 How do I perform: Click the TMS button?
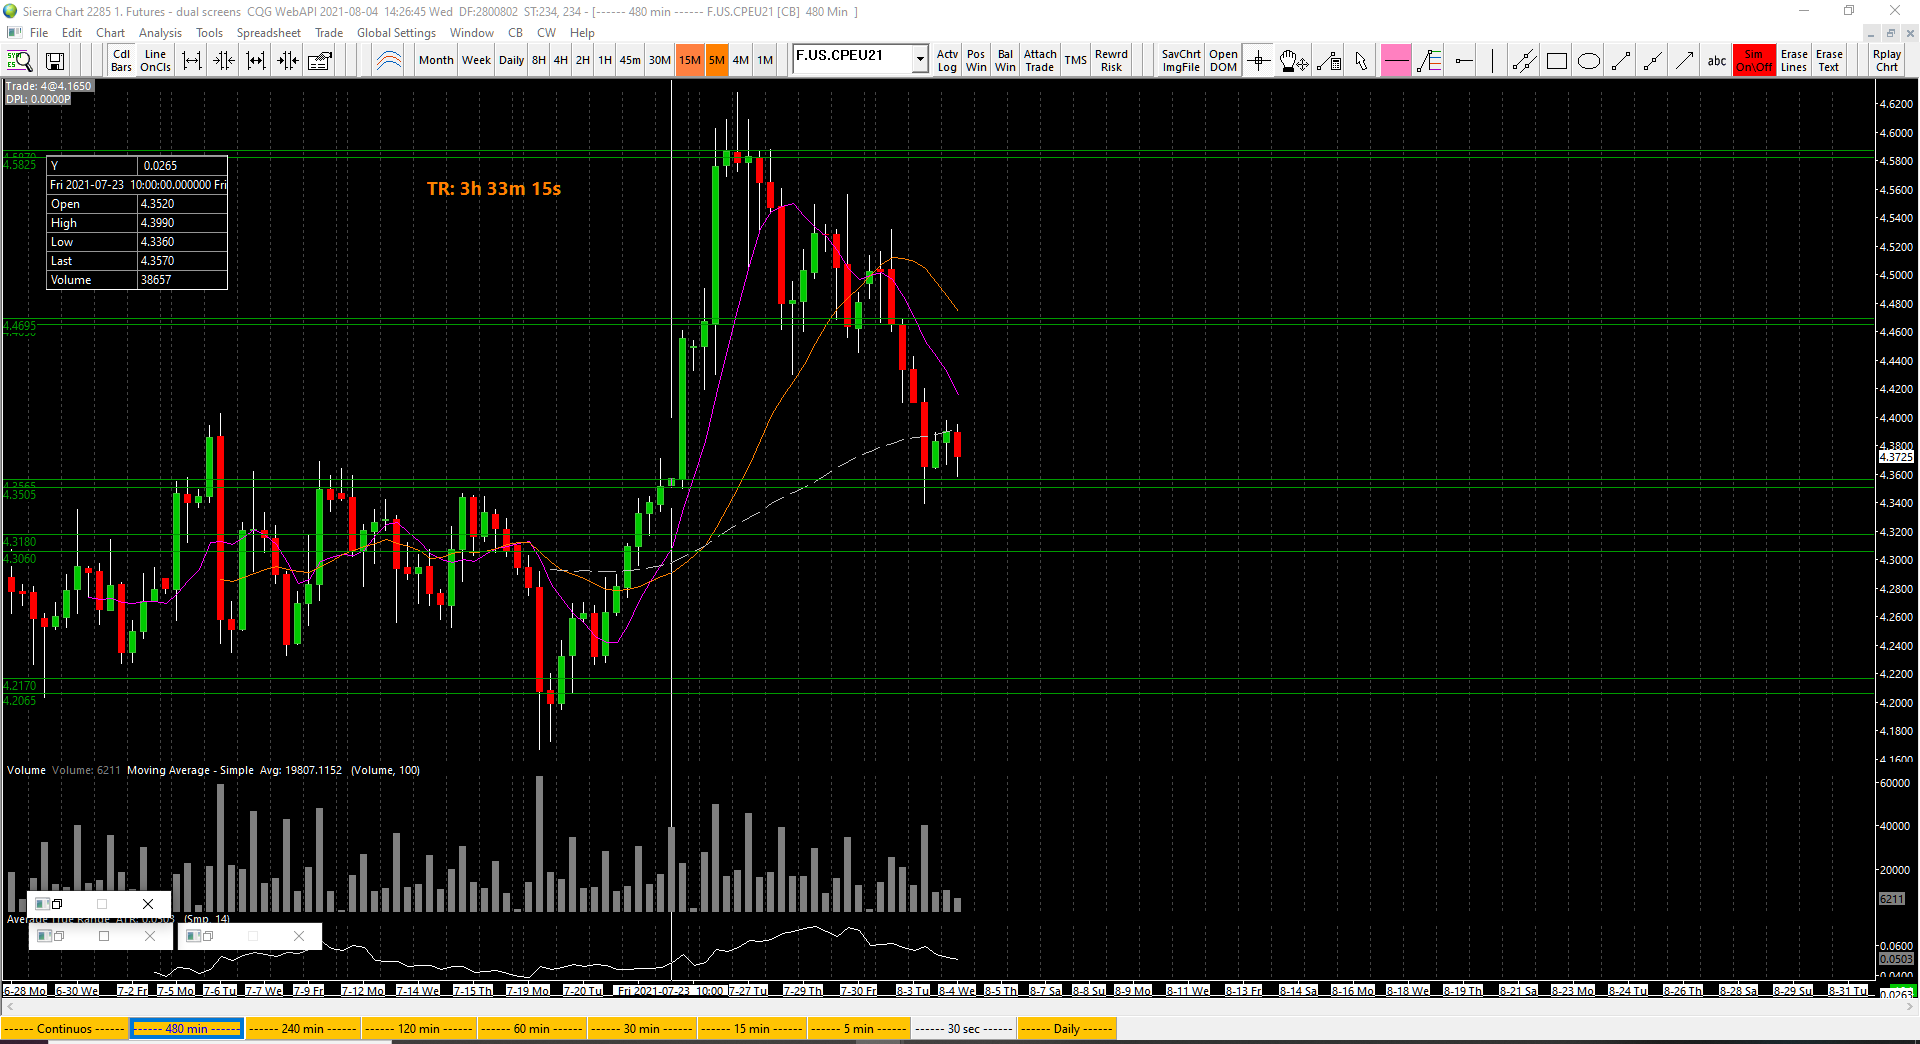pyautogui.click(x=1076, y=61)
